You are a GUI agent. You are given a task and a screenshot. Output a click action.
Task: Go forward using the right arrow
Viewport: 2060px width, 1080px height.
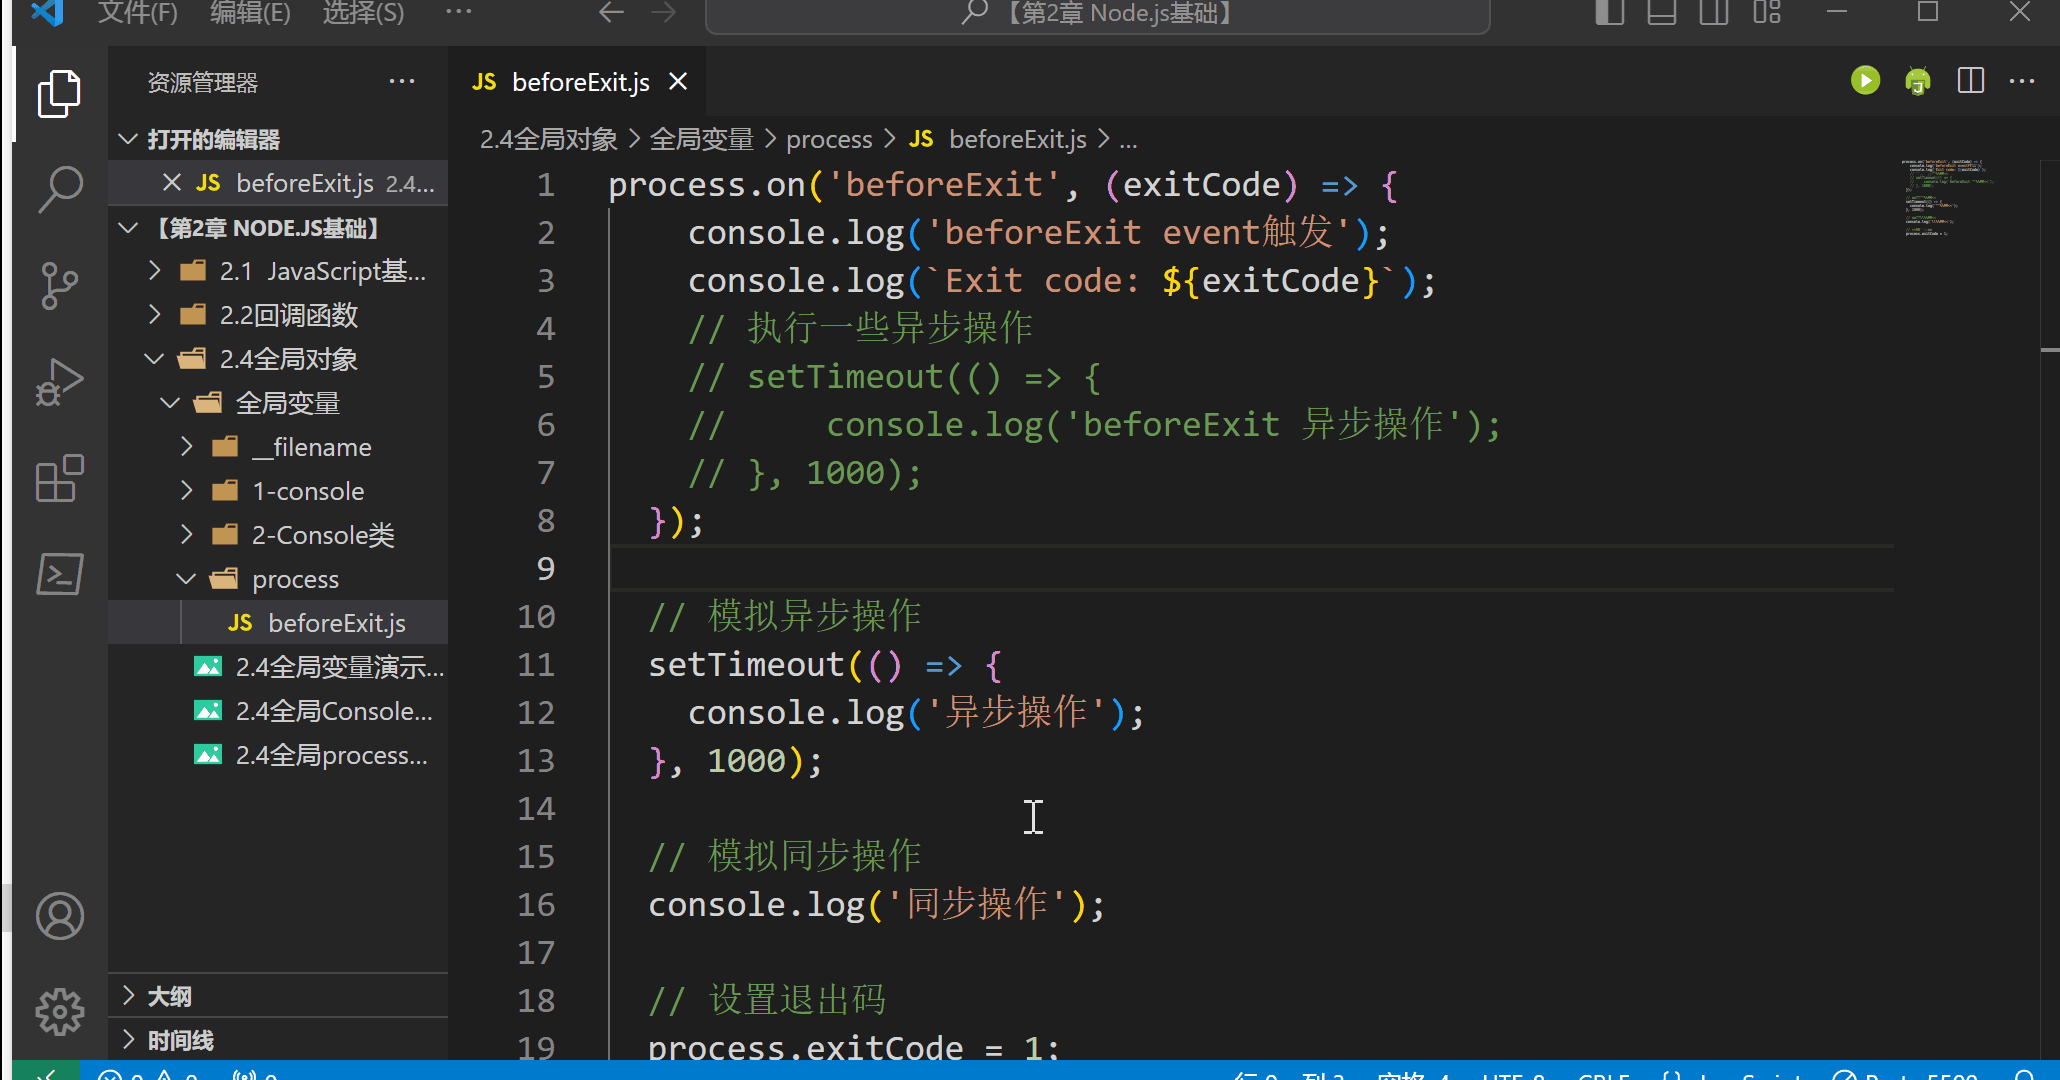click(x=663, y=12)
